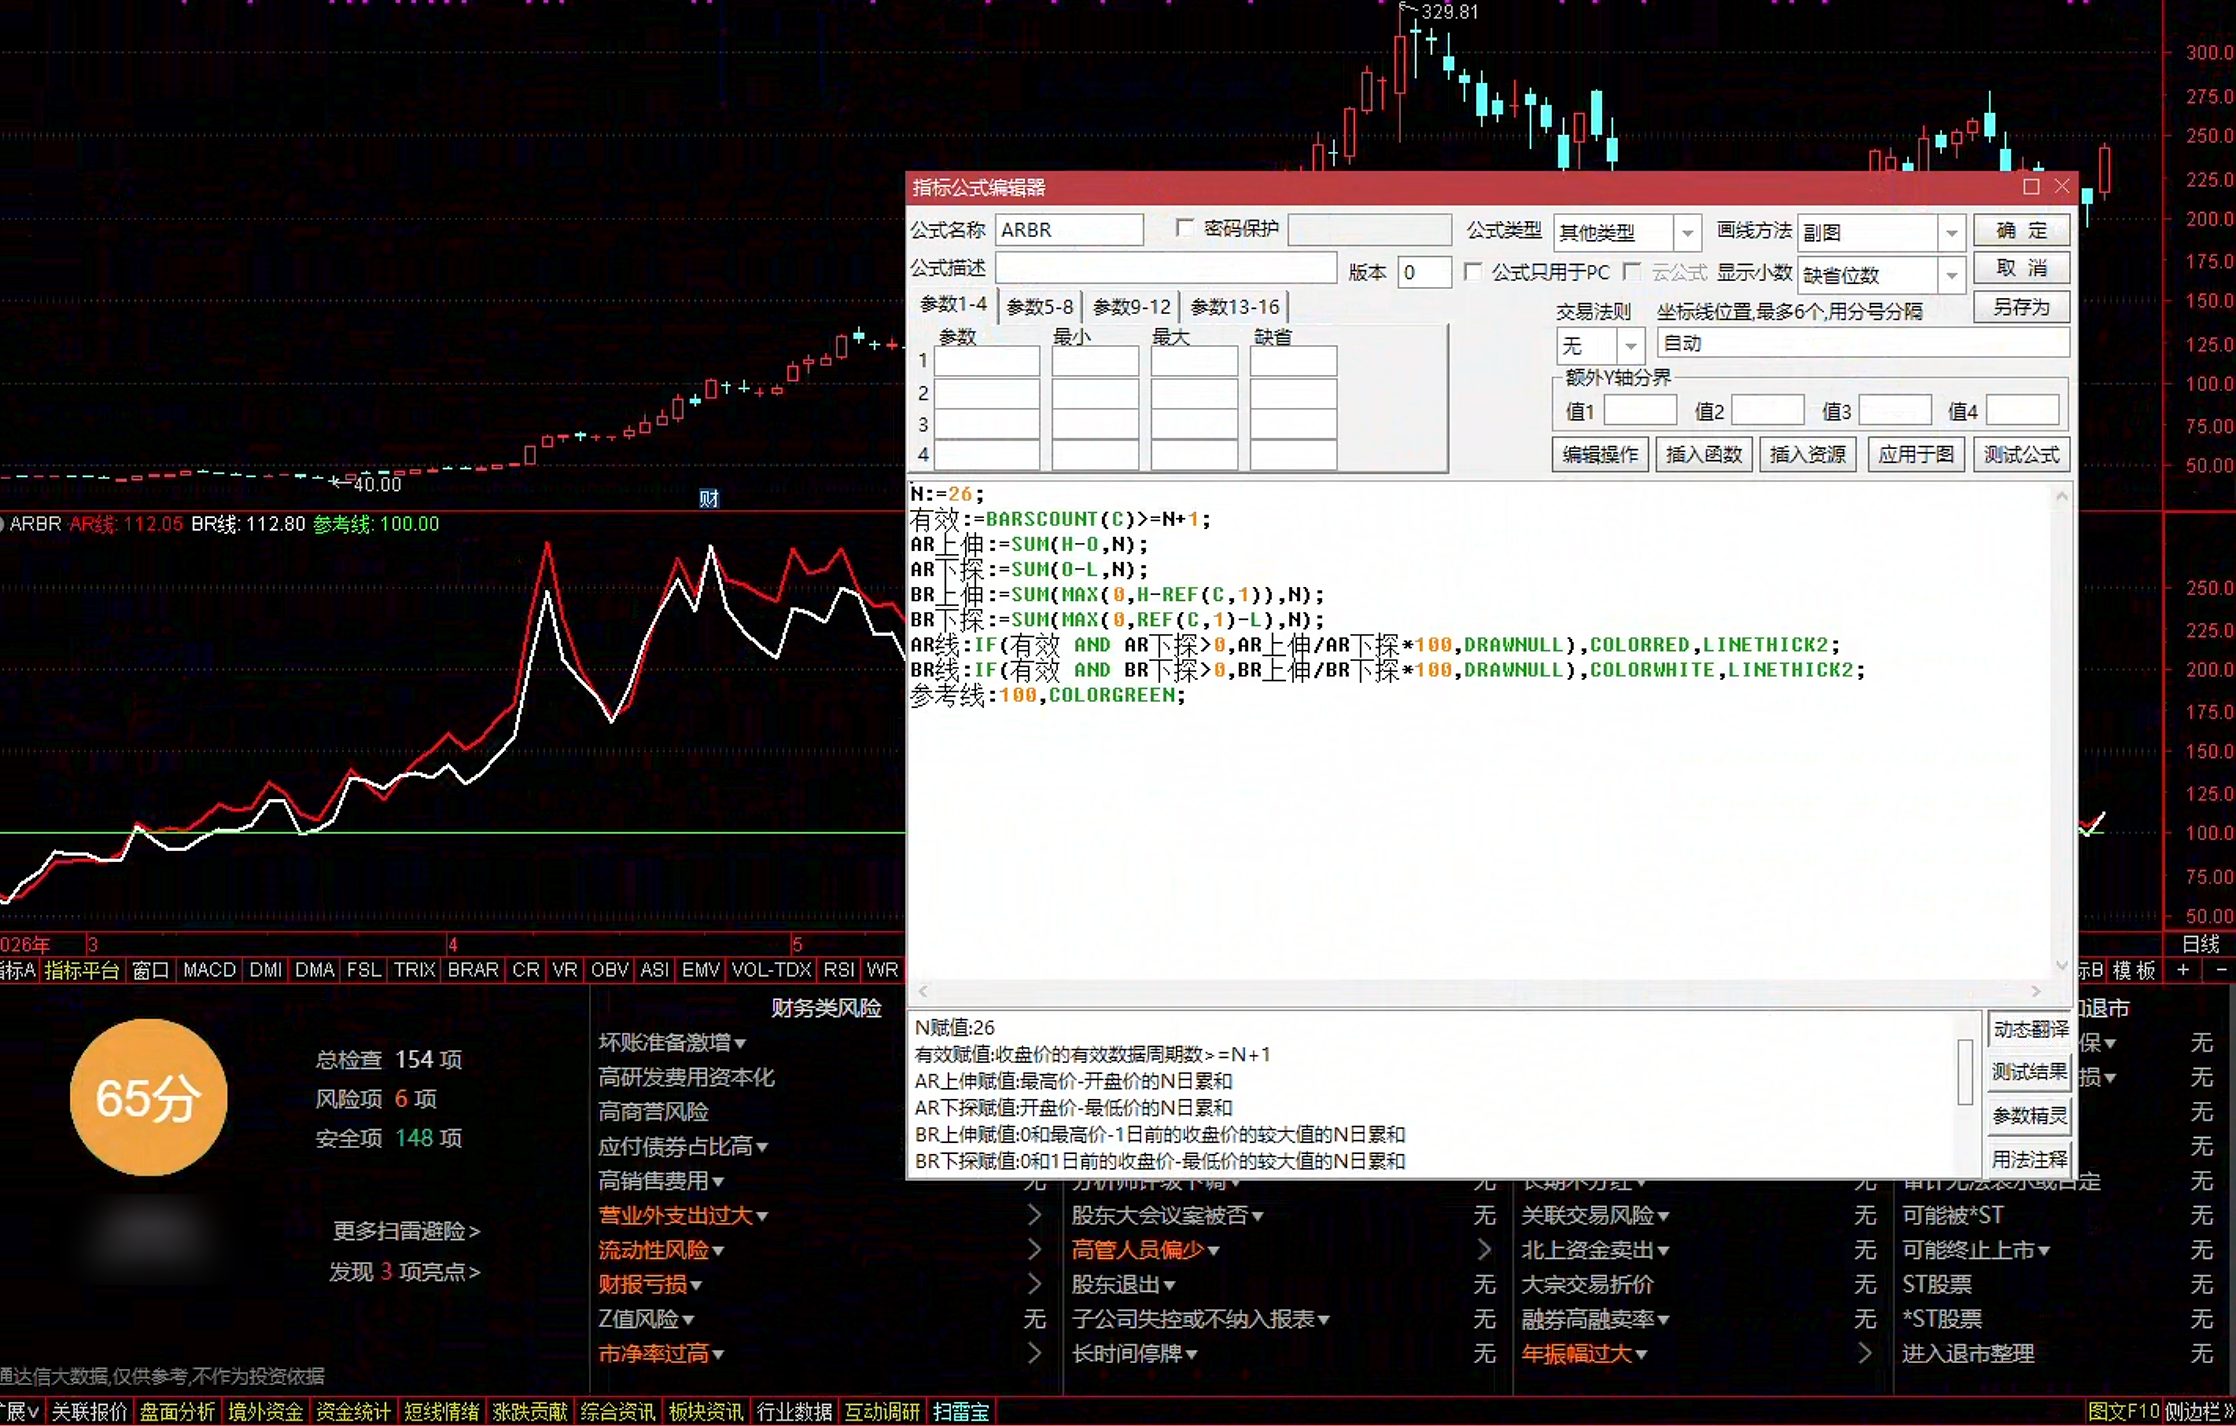Viewport: 2236px width, 1426px height.
Task: Click the 值1 extra Y-axis input field
Action: coord(1640,410)
